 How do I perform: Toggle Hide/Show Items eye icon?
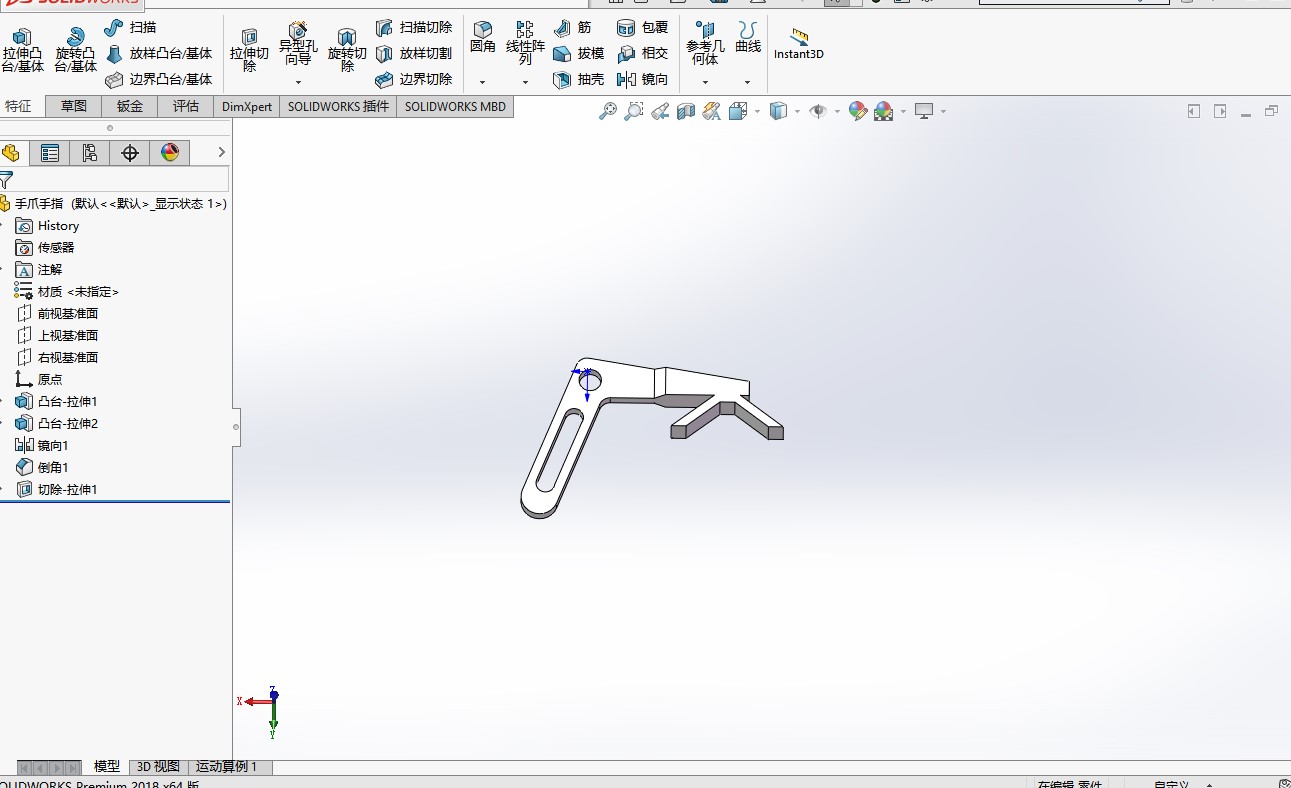click(818, 112)
